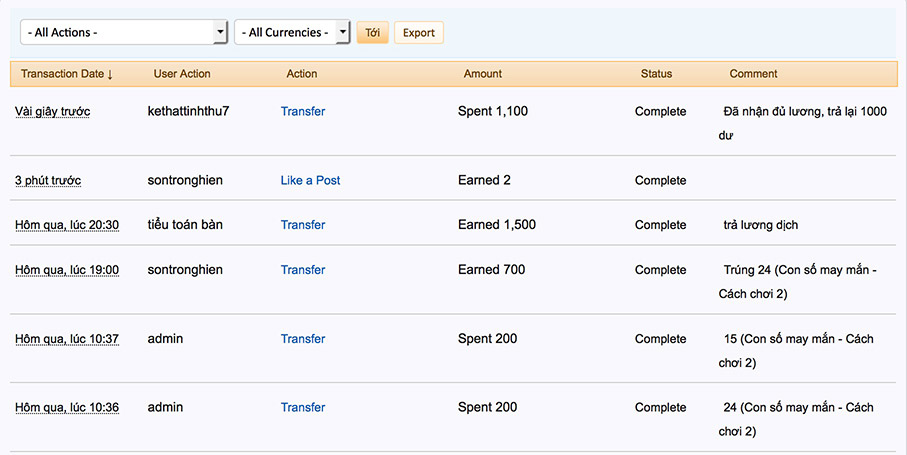The width and height of the screenshot is (907, 455).
Task: Click the Hôm qua, lúc 19:00 timestamp
Action: pyautogui.click(x=67, y=270)
